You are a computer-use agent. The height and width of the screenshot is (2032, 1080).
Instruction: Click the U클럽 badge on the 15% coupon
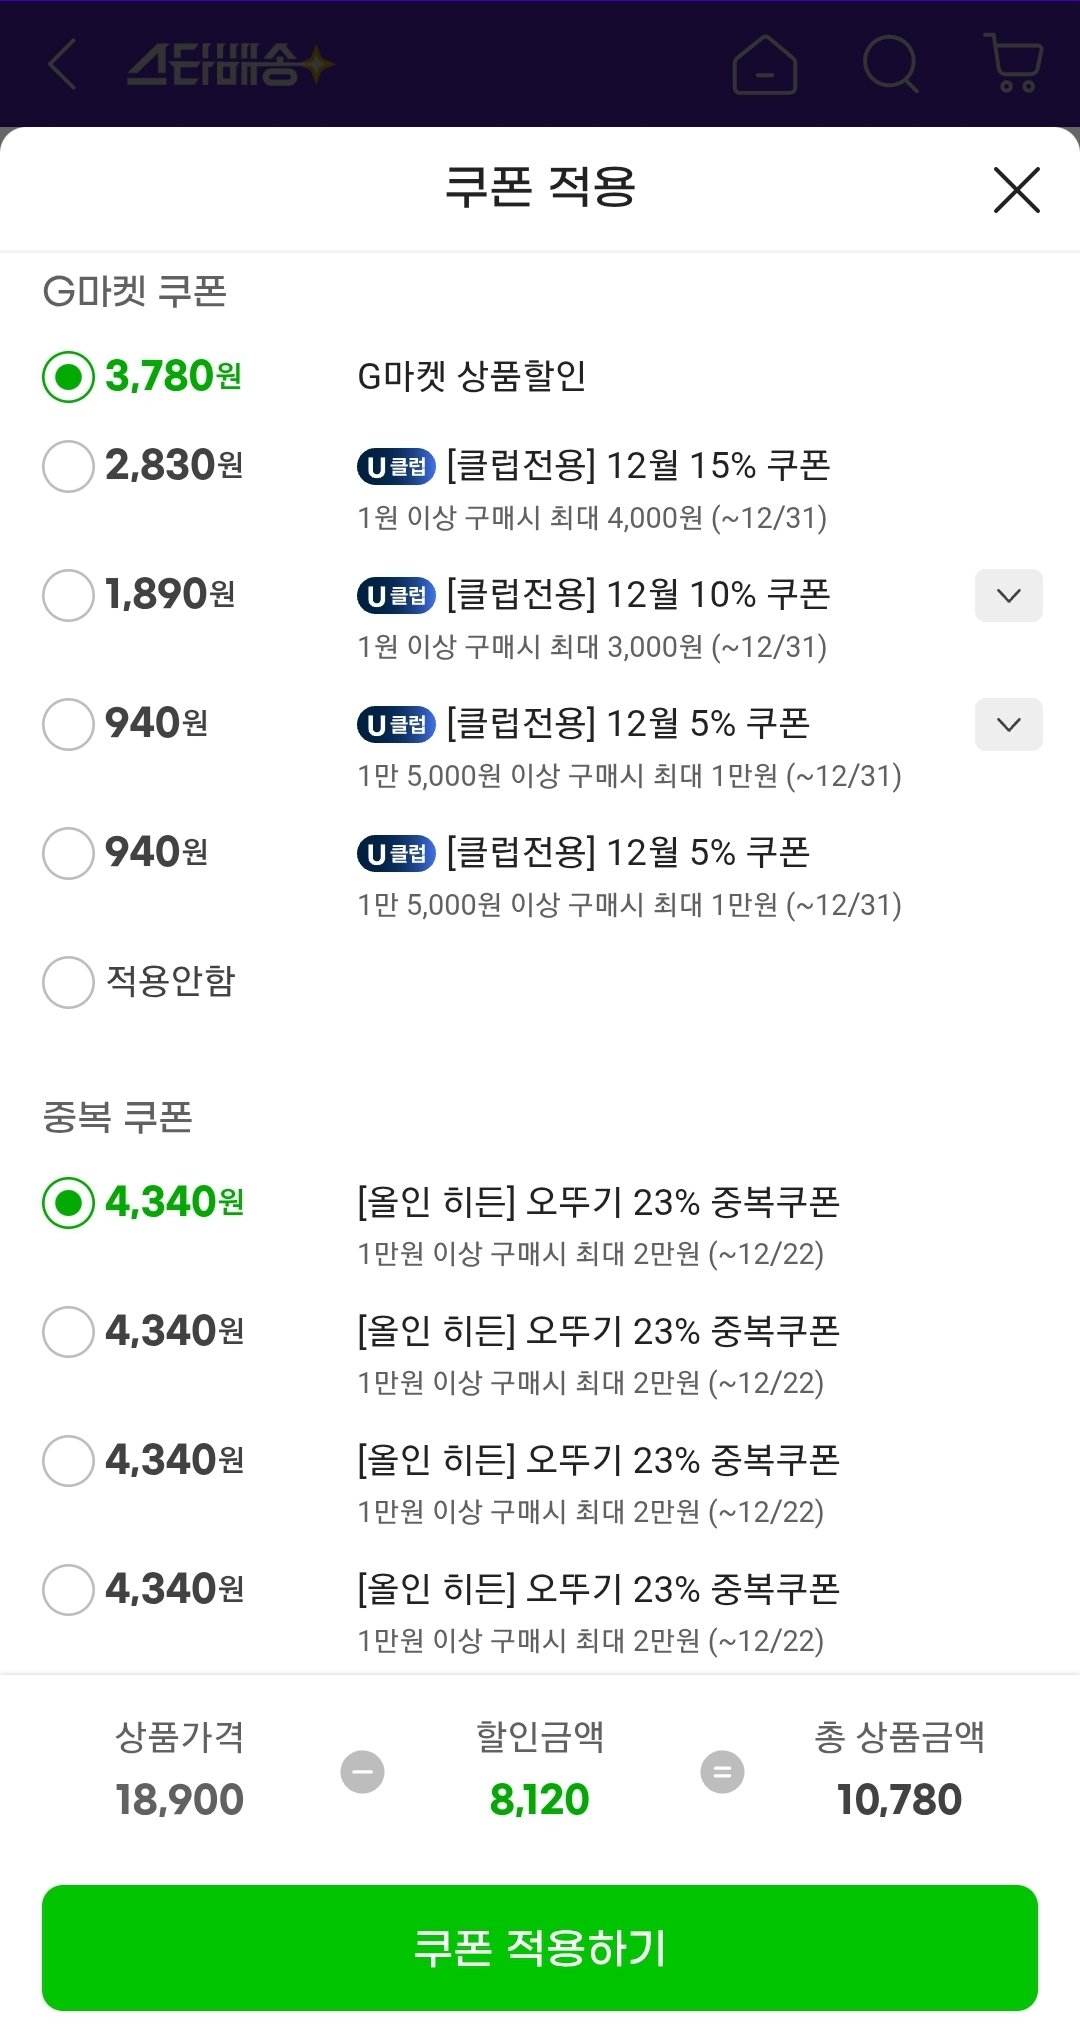[395, 465]
